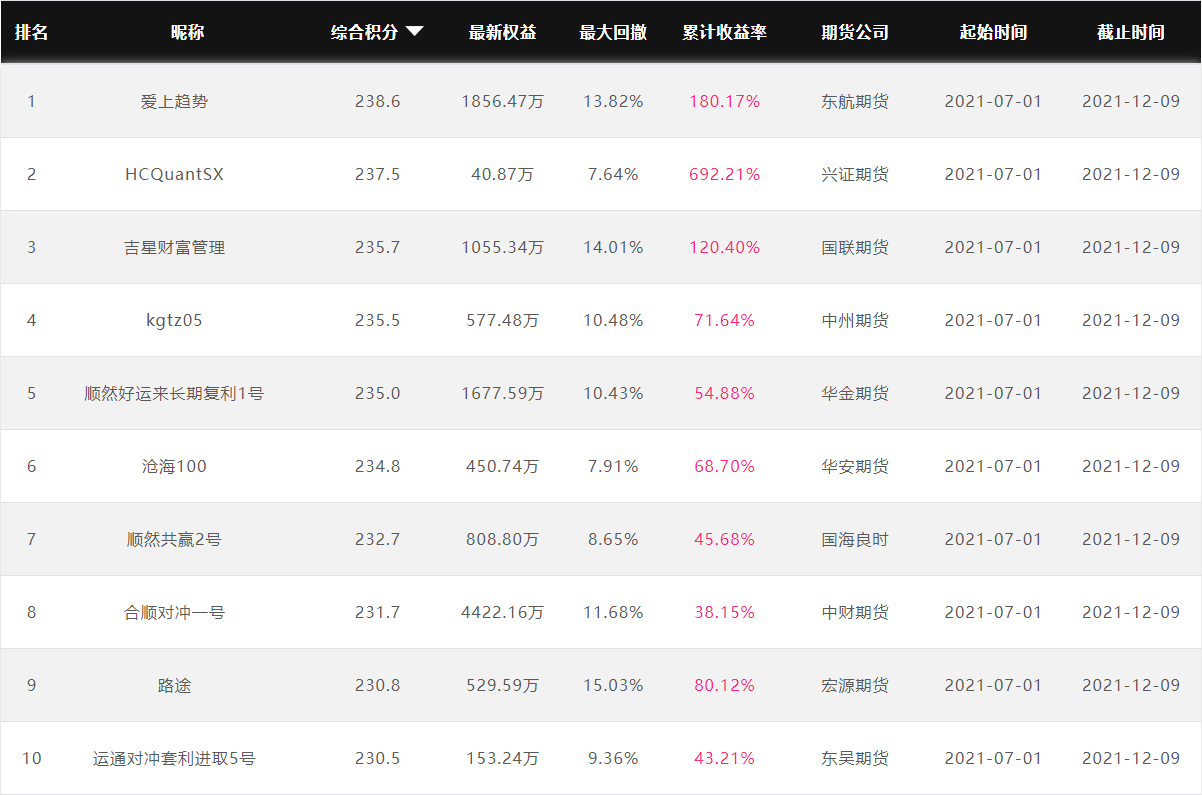Select the return rate 180.17%
The image size is (1202, 795).
725,101
